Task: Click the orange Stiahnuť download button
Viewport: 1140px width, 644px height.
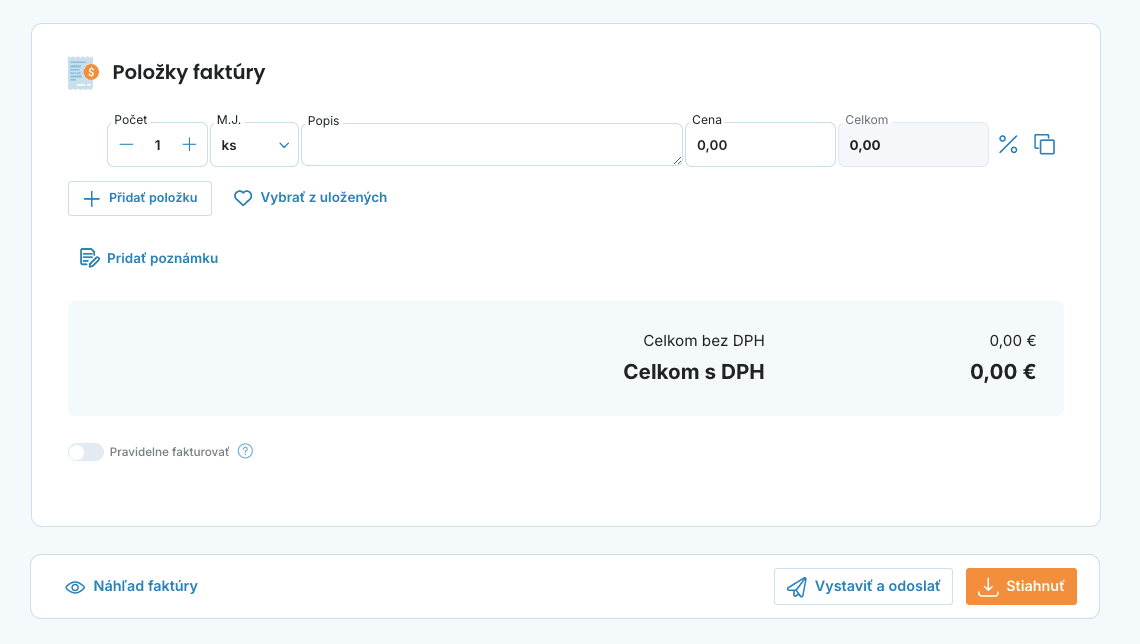Action: coord(1020,586)
